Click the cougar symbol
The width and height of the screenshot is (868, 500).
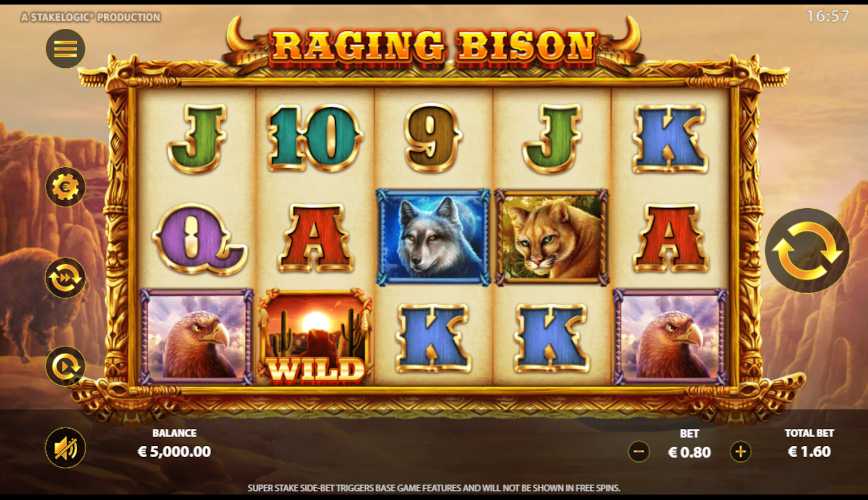tap(552, 237)
